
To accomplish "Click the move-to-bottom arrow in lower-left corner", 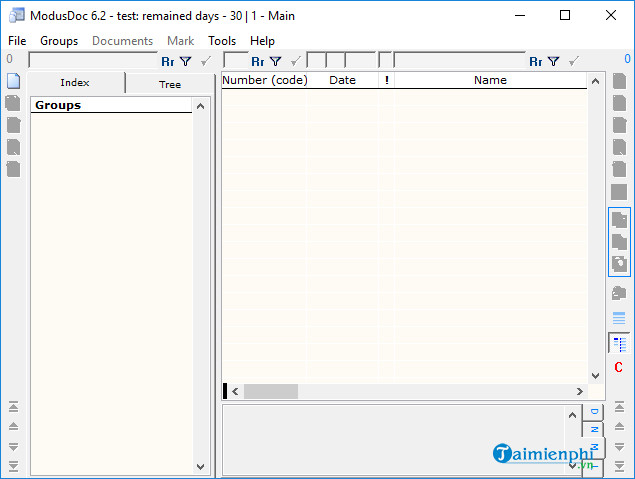I will click(x=14, y=467).
